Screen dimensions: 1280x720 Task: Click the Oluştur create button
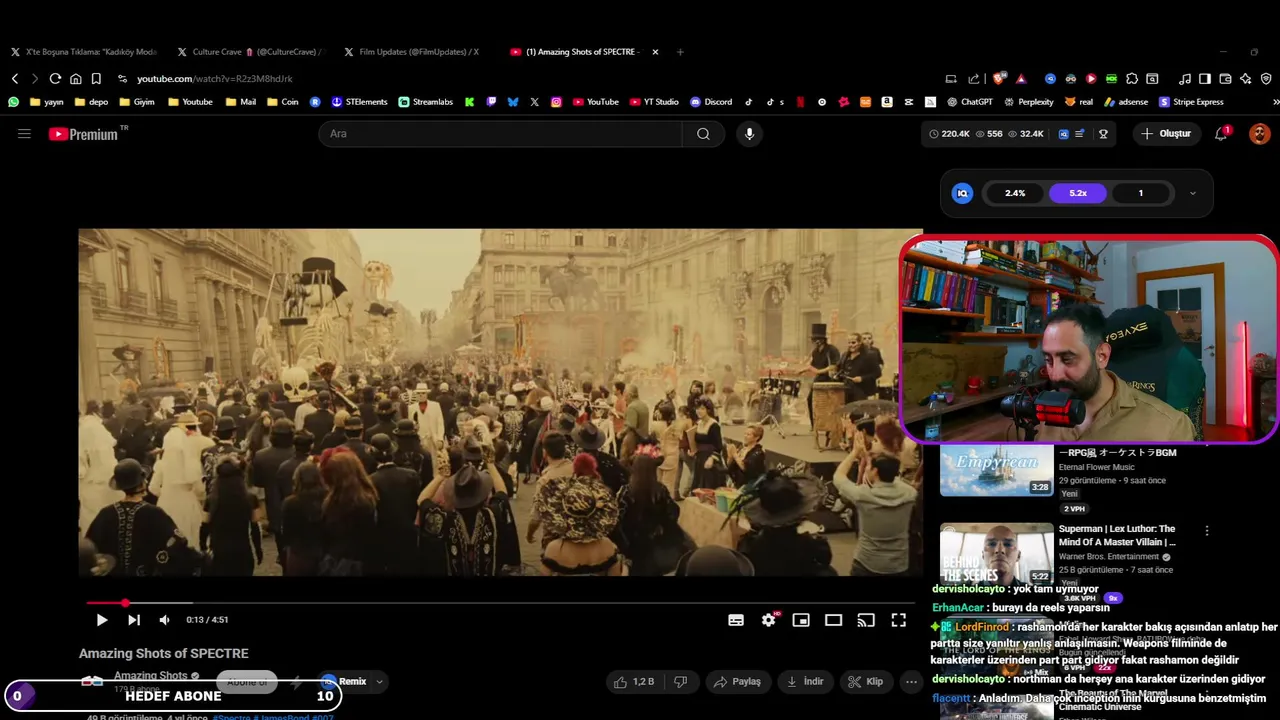[1166, 133]
